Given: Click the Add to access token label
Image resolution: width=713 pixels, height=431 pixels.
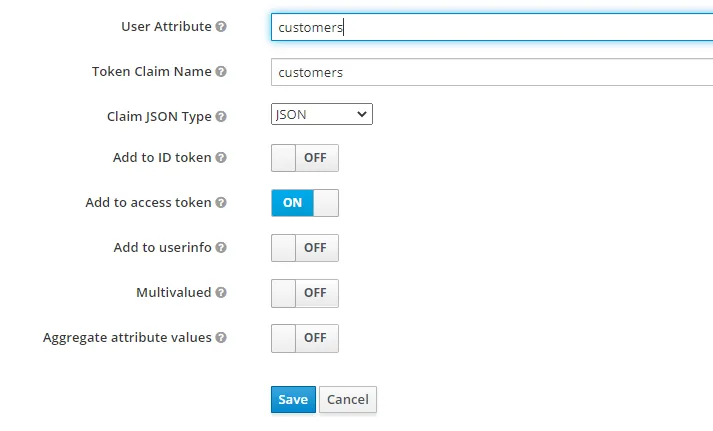Looking at the screenshot, I should (x=148, y=202).
